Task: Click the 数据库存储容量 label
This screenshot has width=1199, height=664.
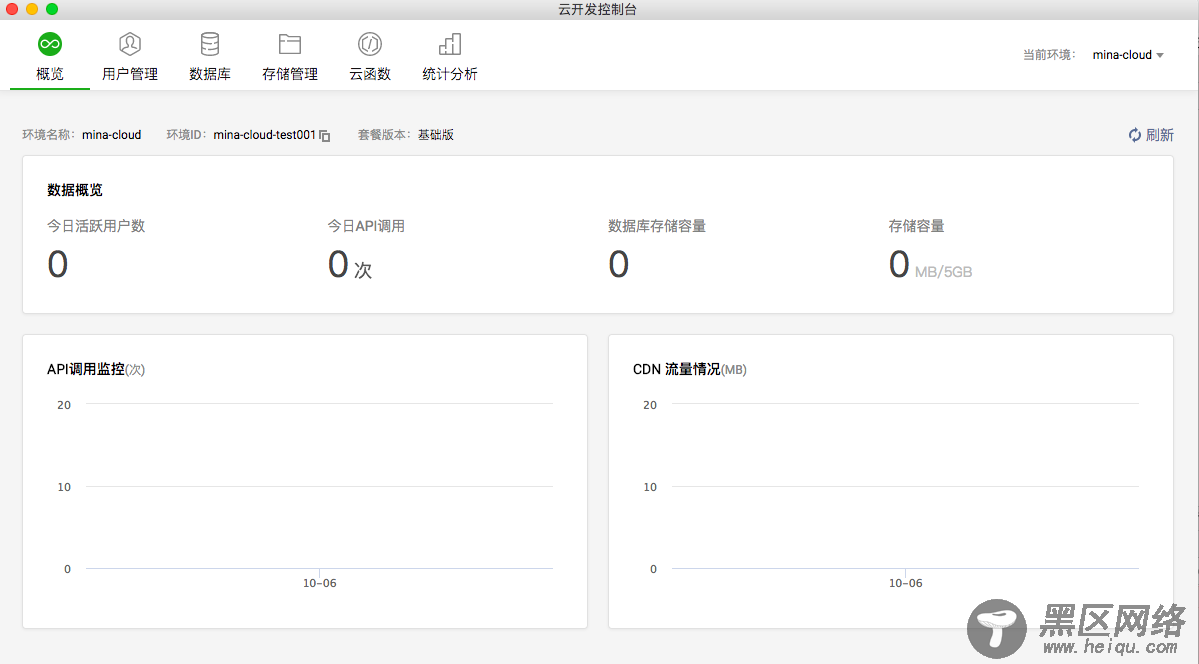Action: click(657, 226)
